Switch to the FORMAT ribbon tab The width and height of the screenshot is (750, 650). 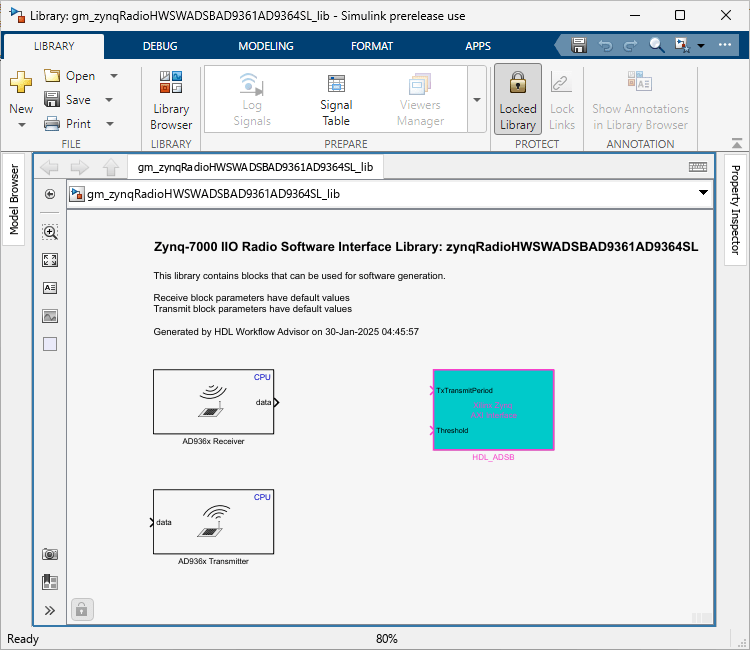372,46
